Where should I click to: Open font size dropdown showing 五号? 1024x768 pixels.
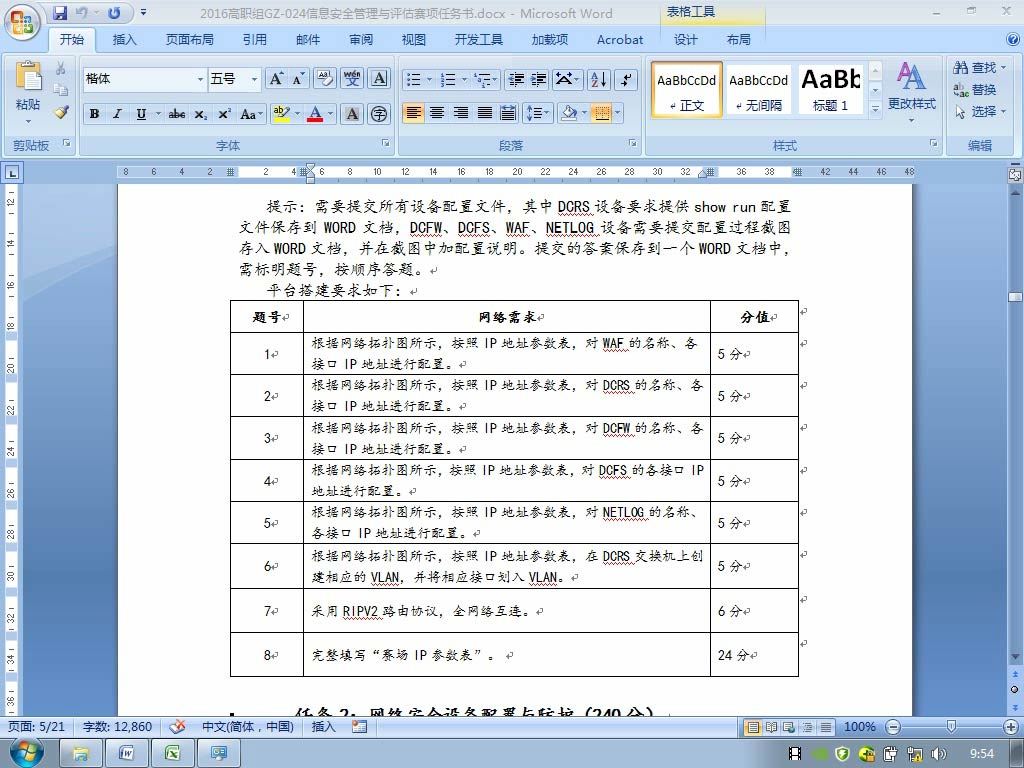(x=254, y=79)
